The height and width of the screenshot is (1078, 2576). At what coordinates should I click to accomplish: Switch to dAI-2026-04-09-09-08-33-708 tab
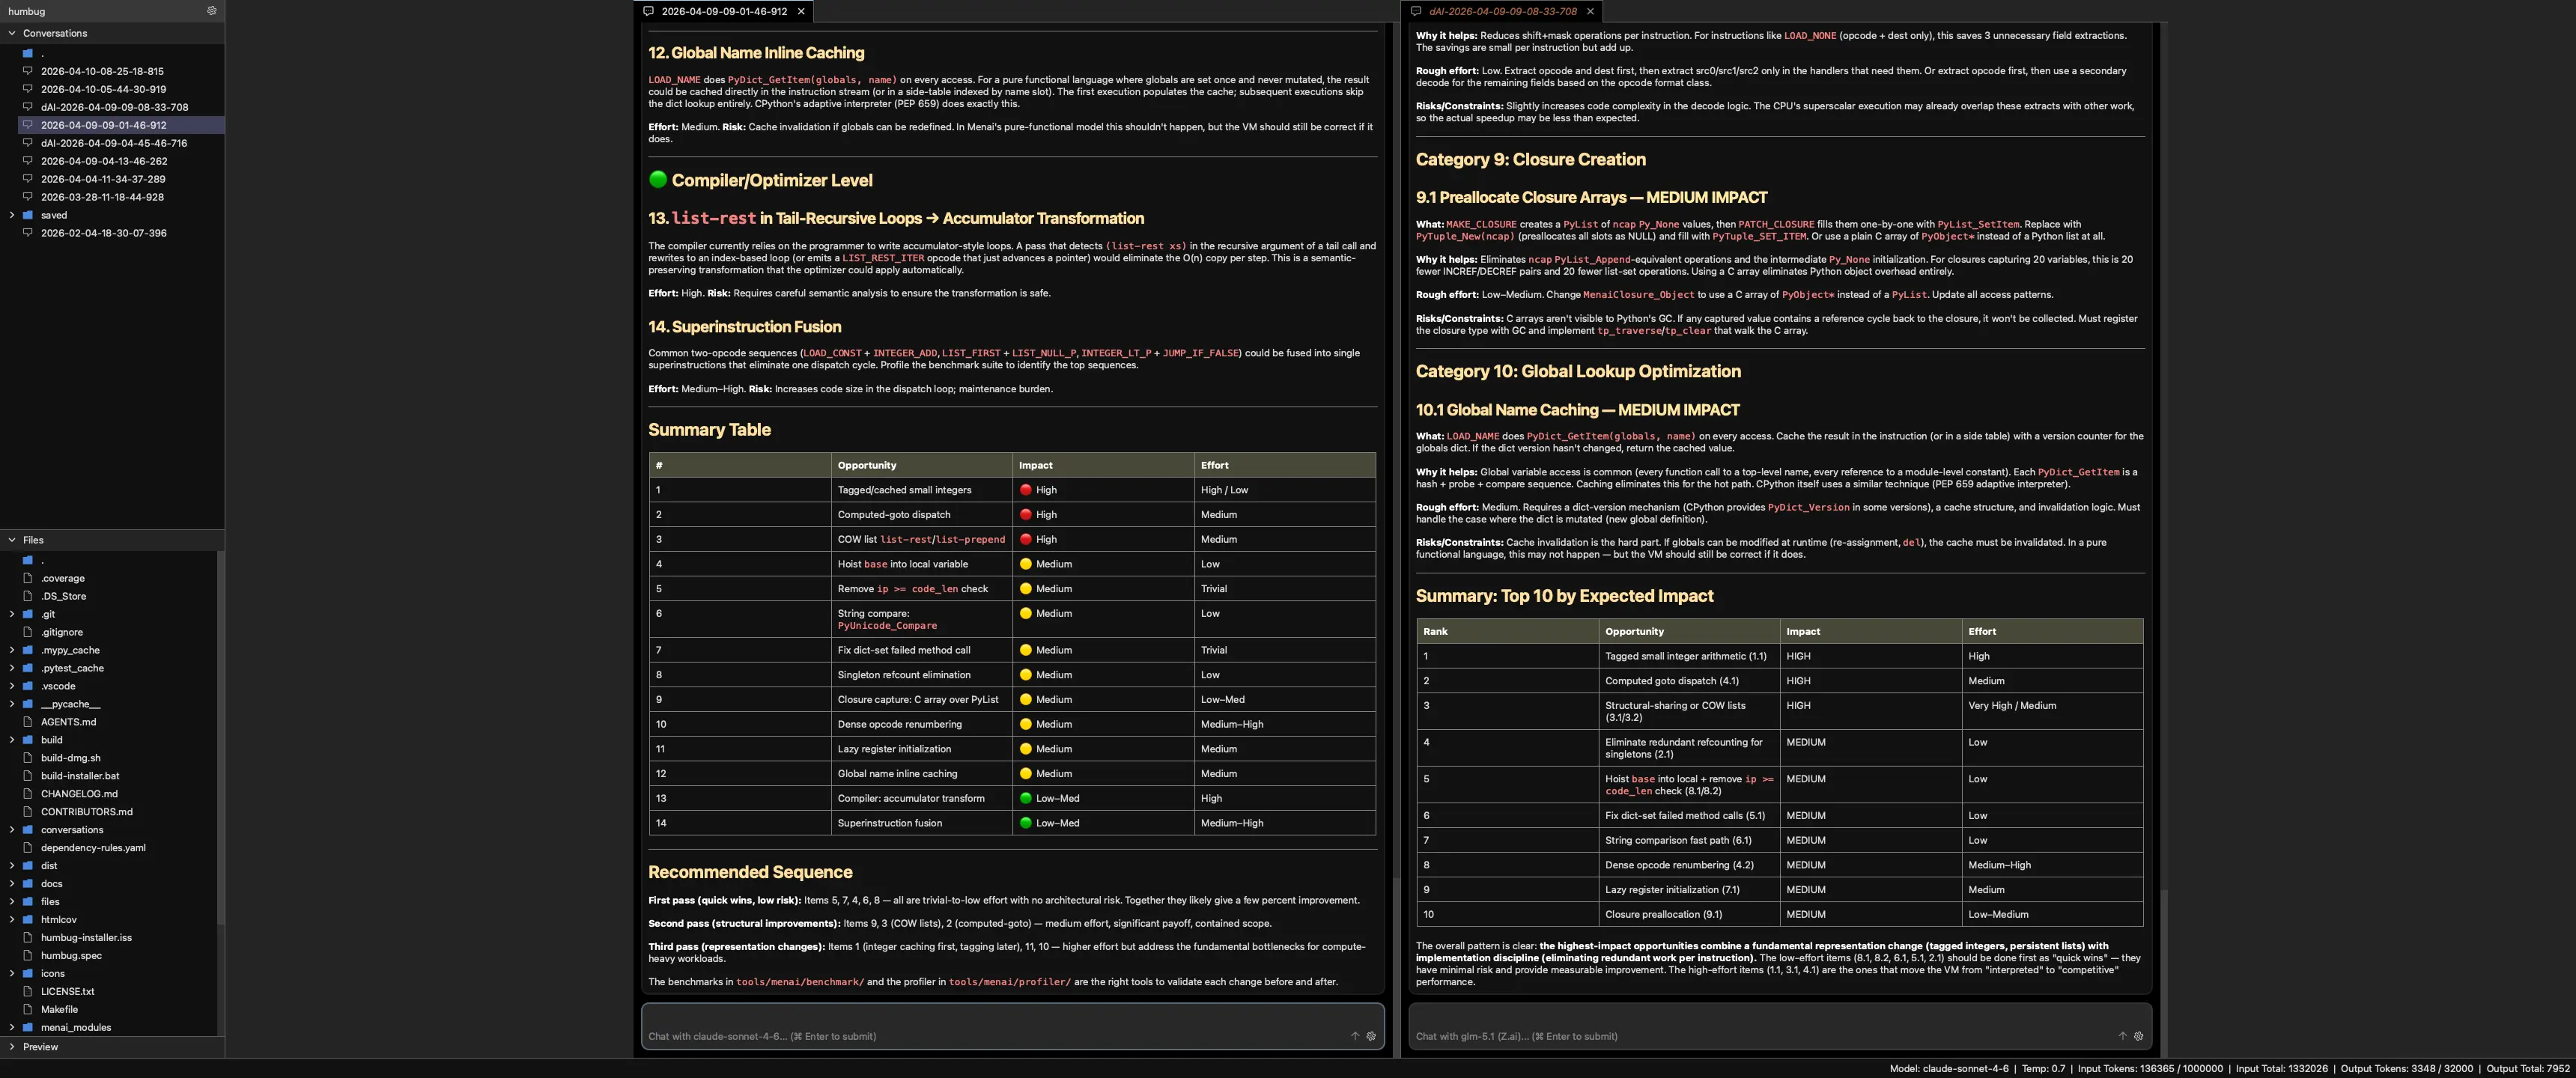pyautogui.click(x=1502, y=12)
